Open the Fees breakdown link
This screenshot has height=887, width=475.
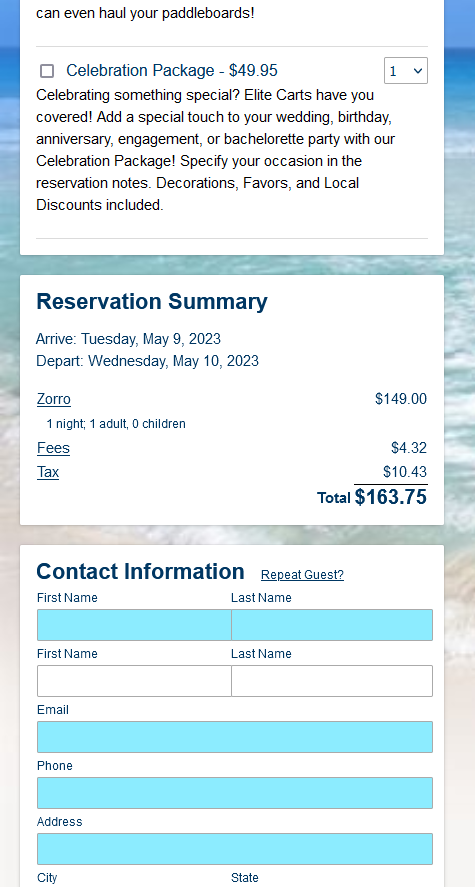click(53, 448)
